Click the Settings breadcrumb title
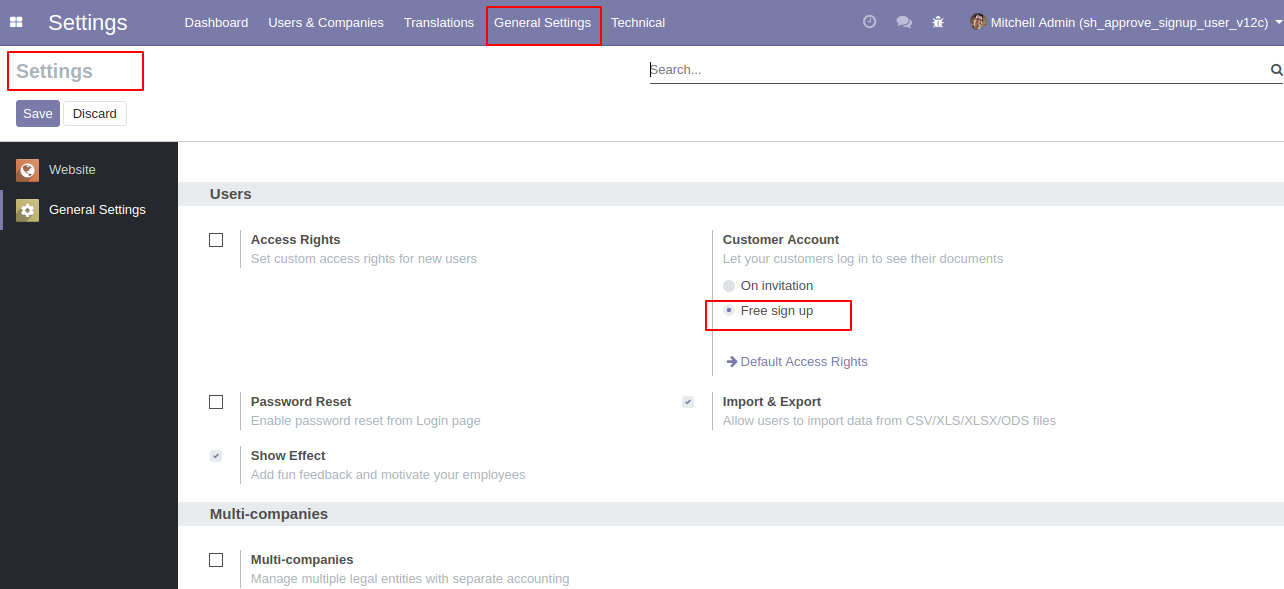The width and height of the screenshot is (1284, 589). [54, 71]
